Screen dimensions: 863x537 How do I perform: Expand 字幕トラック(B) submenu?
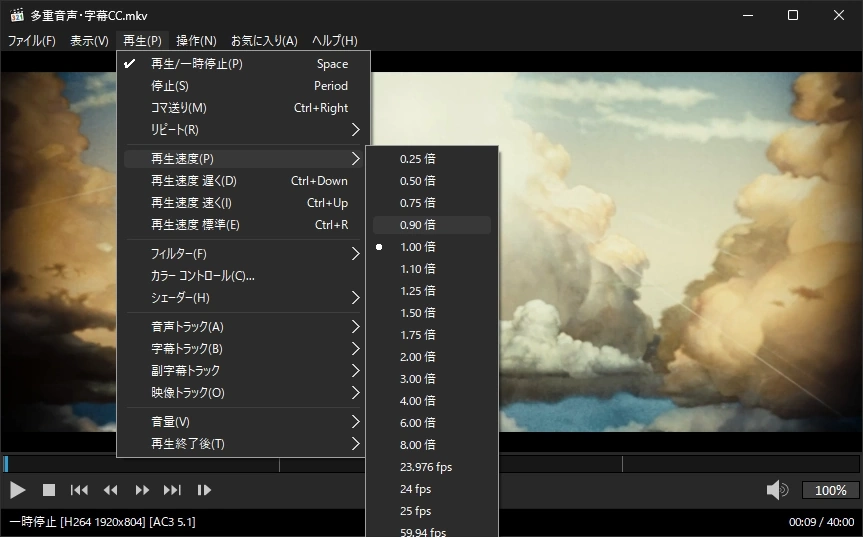(x=242, y=349)
